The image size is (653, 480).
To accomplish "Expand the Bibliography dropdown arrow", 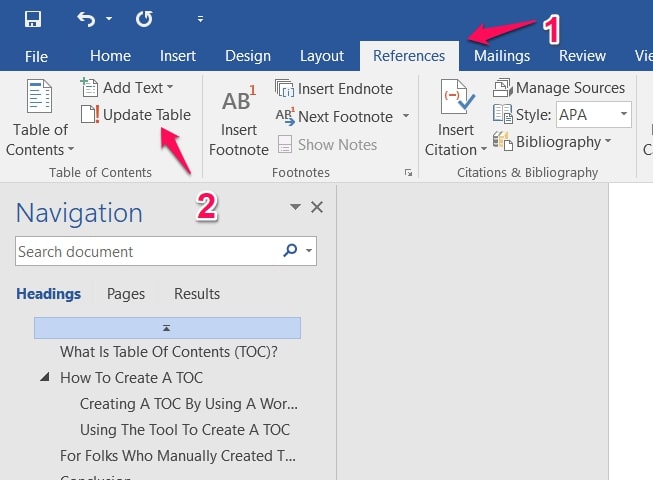I will (608, 141).
